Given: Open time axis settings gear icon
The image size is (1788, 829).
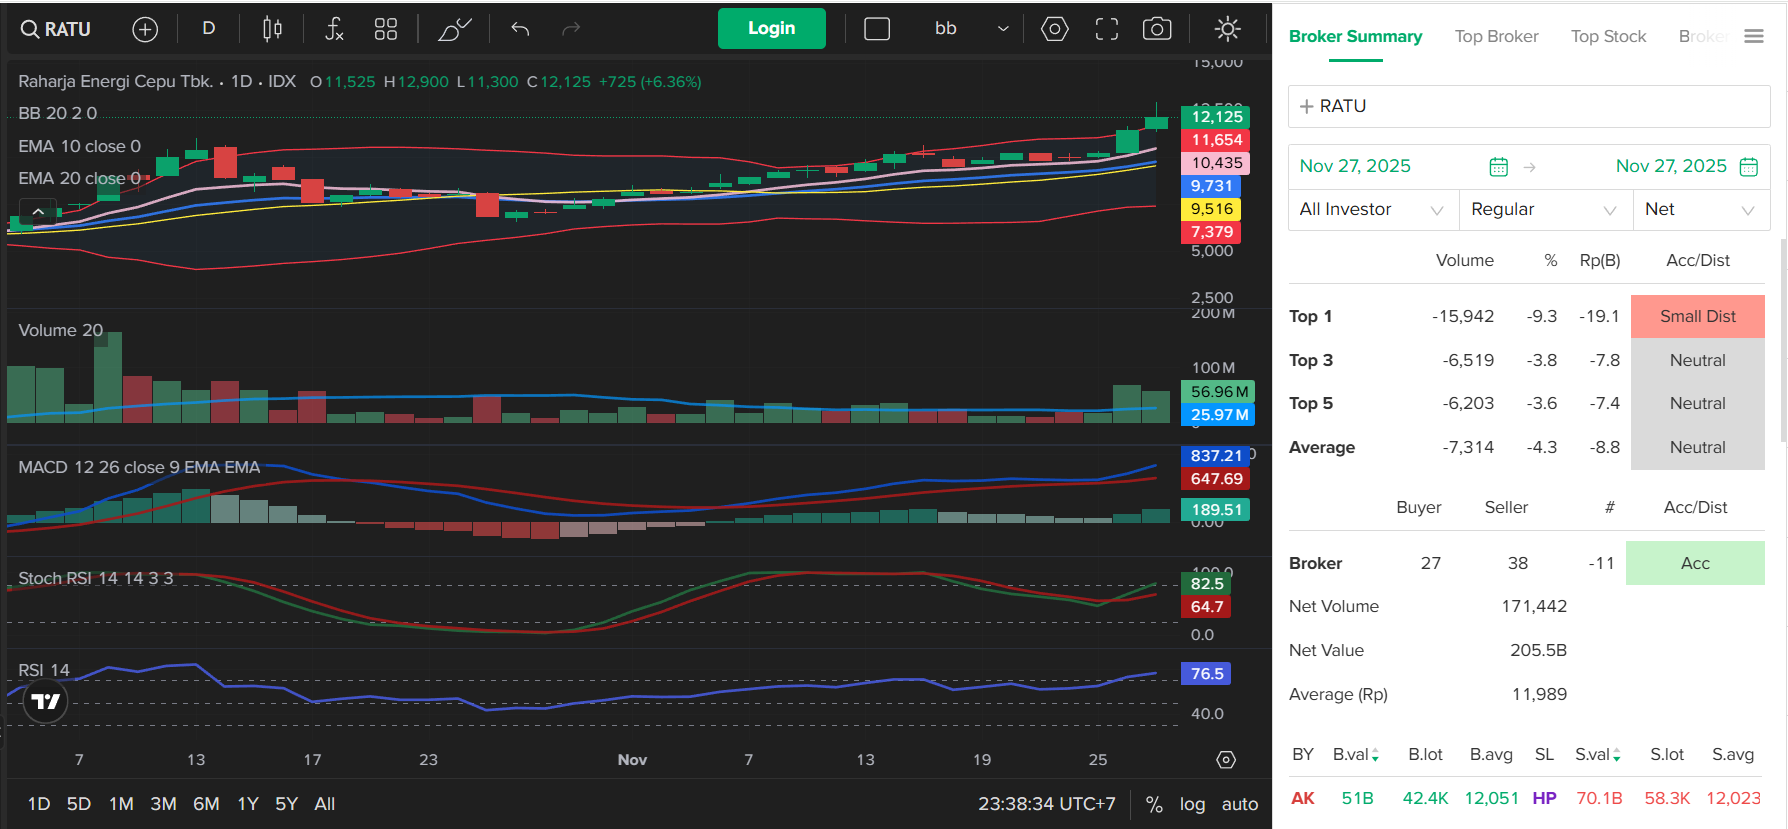Looking at the screenshot, I should coord(1226,760).
